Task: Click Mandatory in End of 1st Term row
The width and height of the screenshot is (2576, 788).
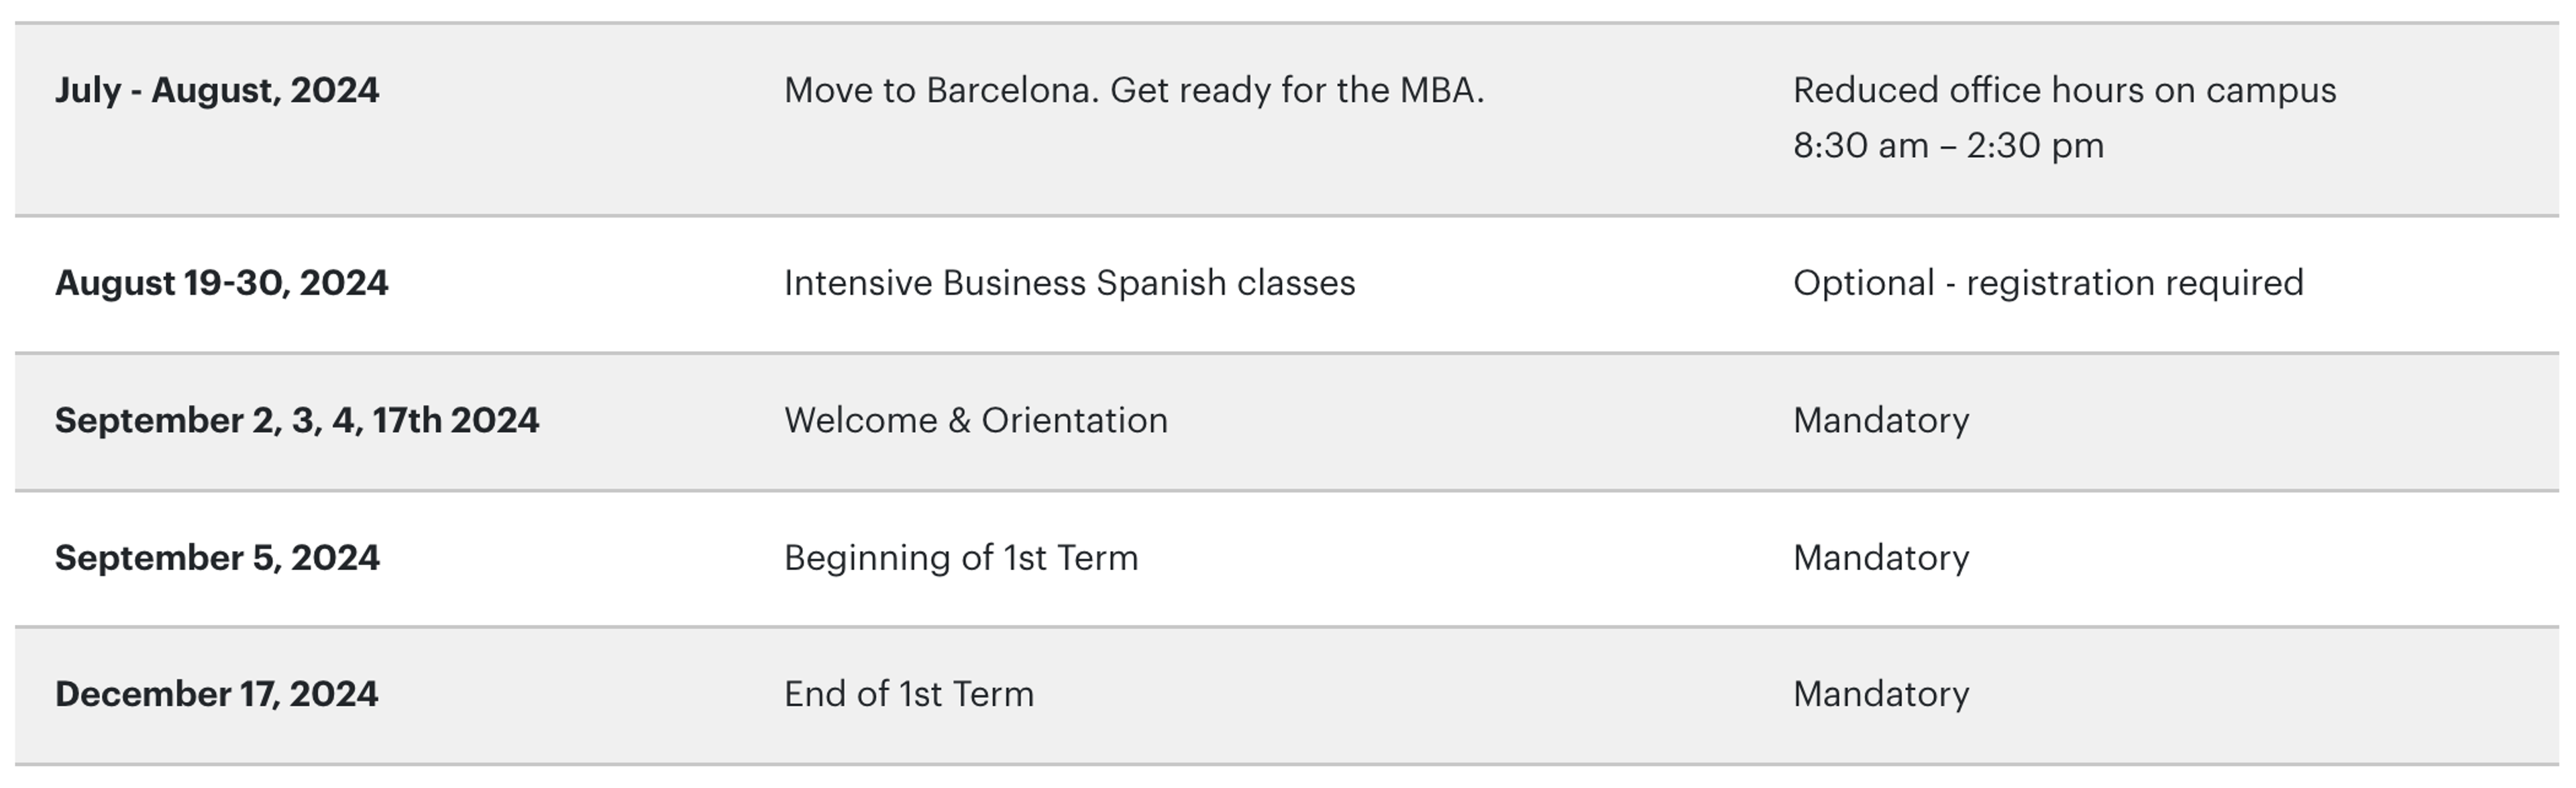Action: point(1881,694)
